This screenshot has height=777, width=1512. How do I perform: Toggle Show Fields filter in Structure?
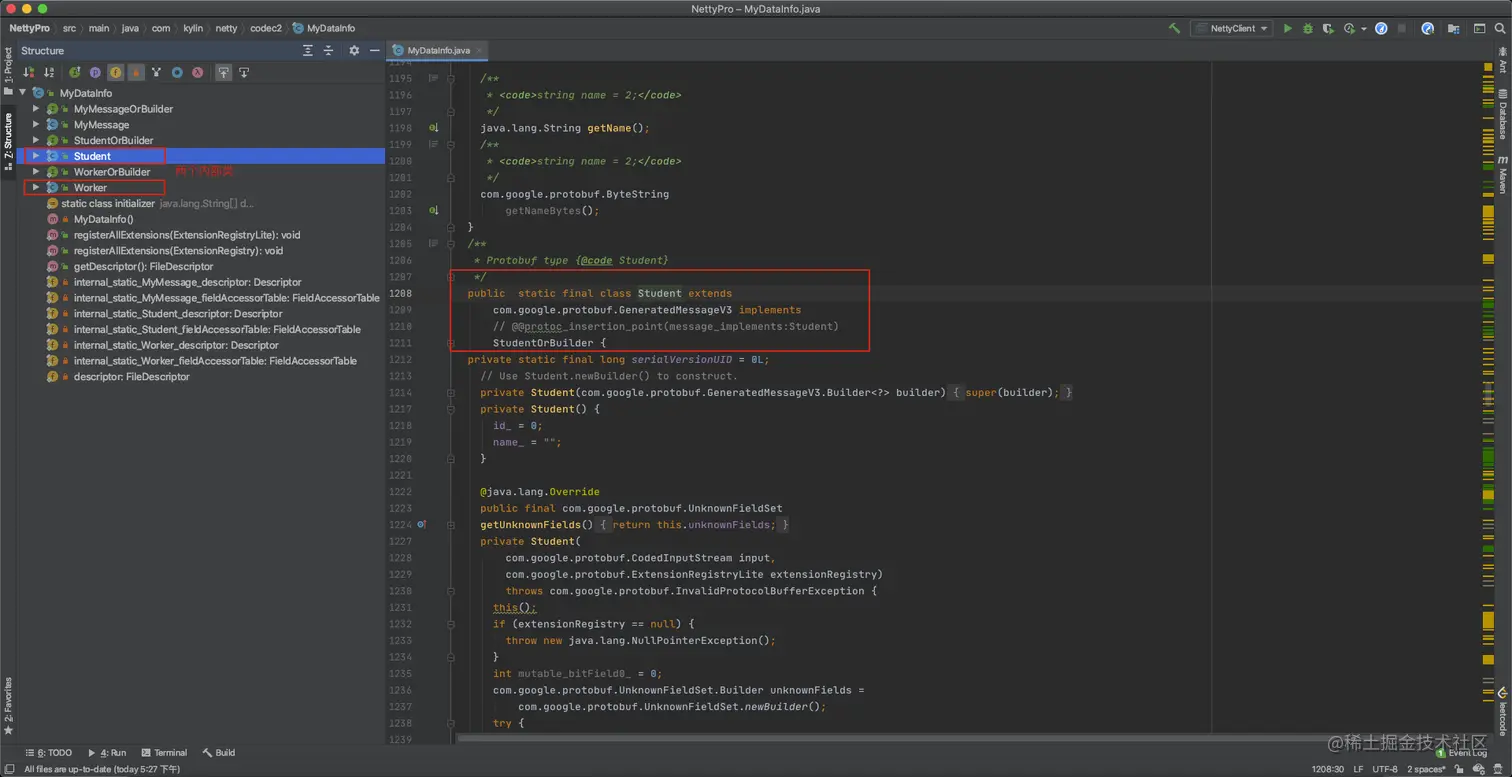click(x=116, y=73)
